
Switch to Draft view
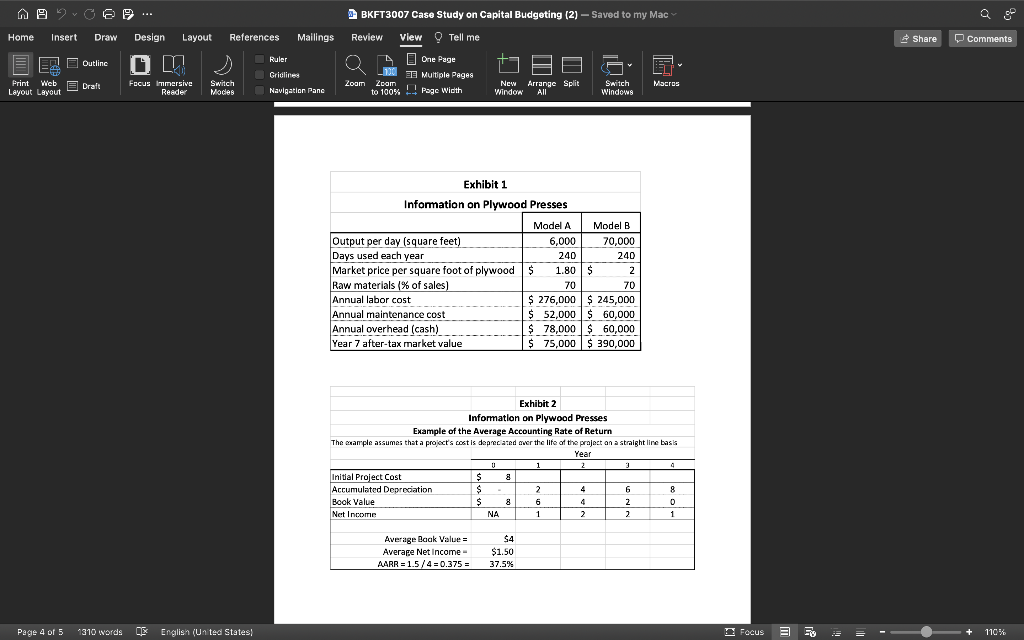coord(85,86)
